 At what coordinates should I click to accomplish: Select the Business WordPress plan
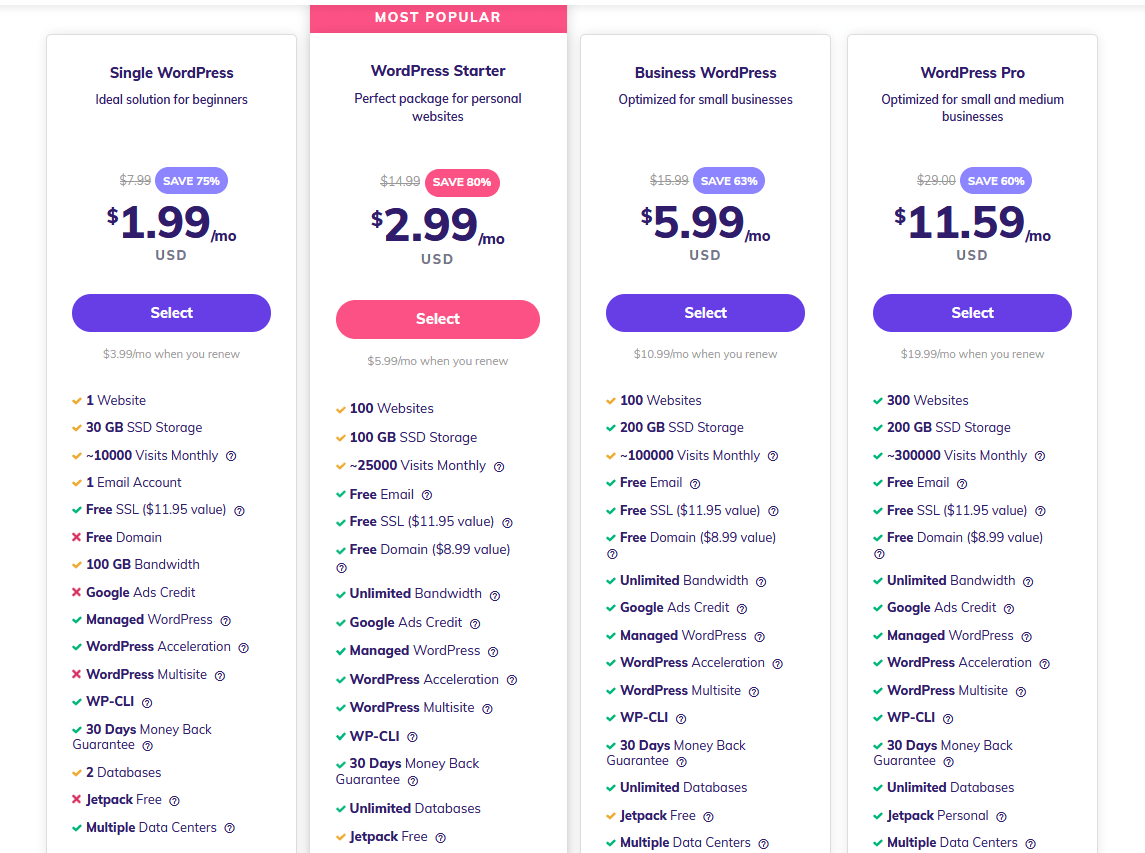pos(705,313)
